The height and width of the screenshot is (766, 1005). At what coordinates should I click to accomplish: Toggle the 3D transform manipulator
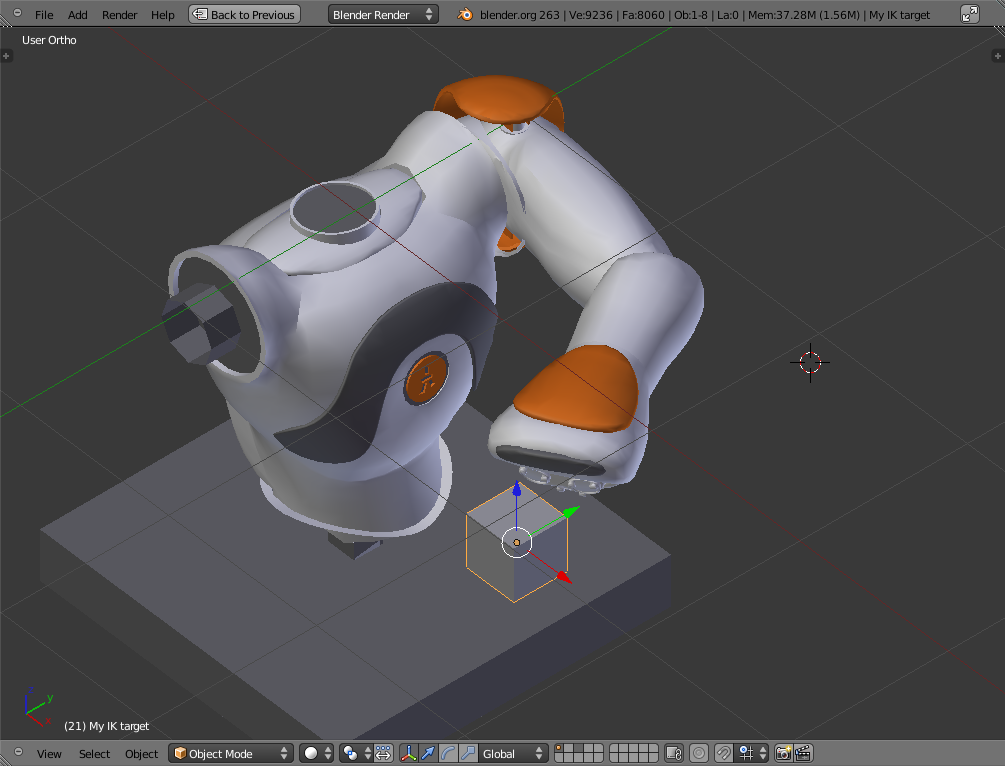[408, 753]
